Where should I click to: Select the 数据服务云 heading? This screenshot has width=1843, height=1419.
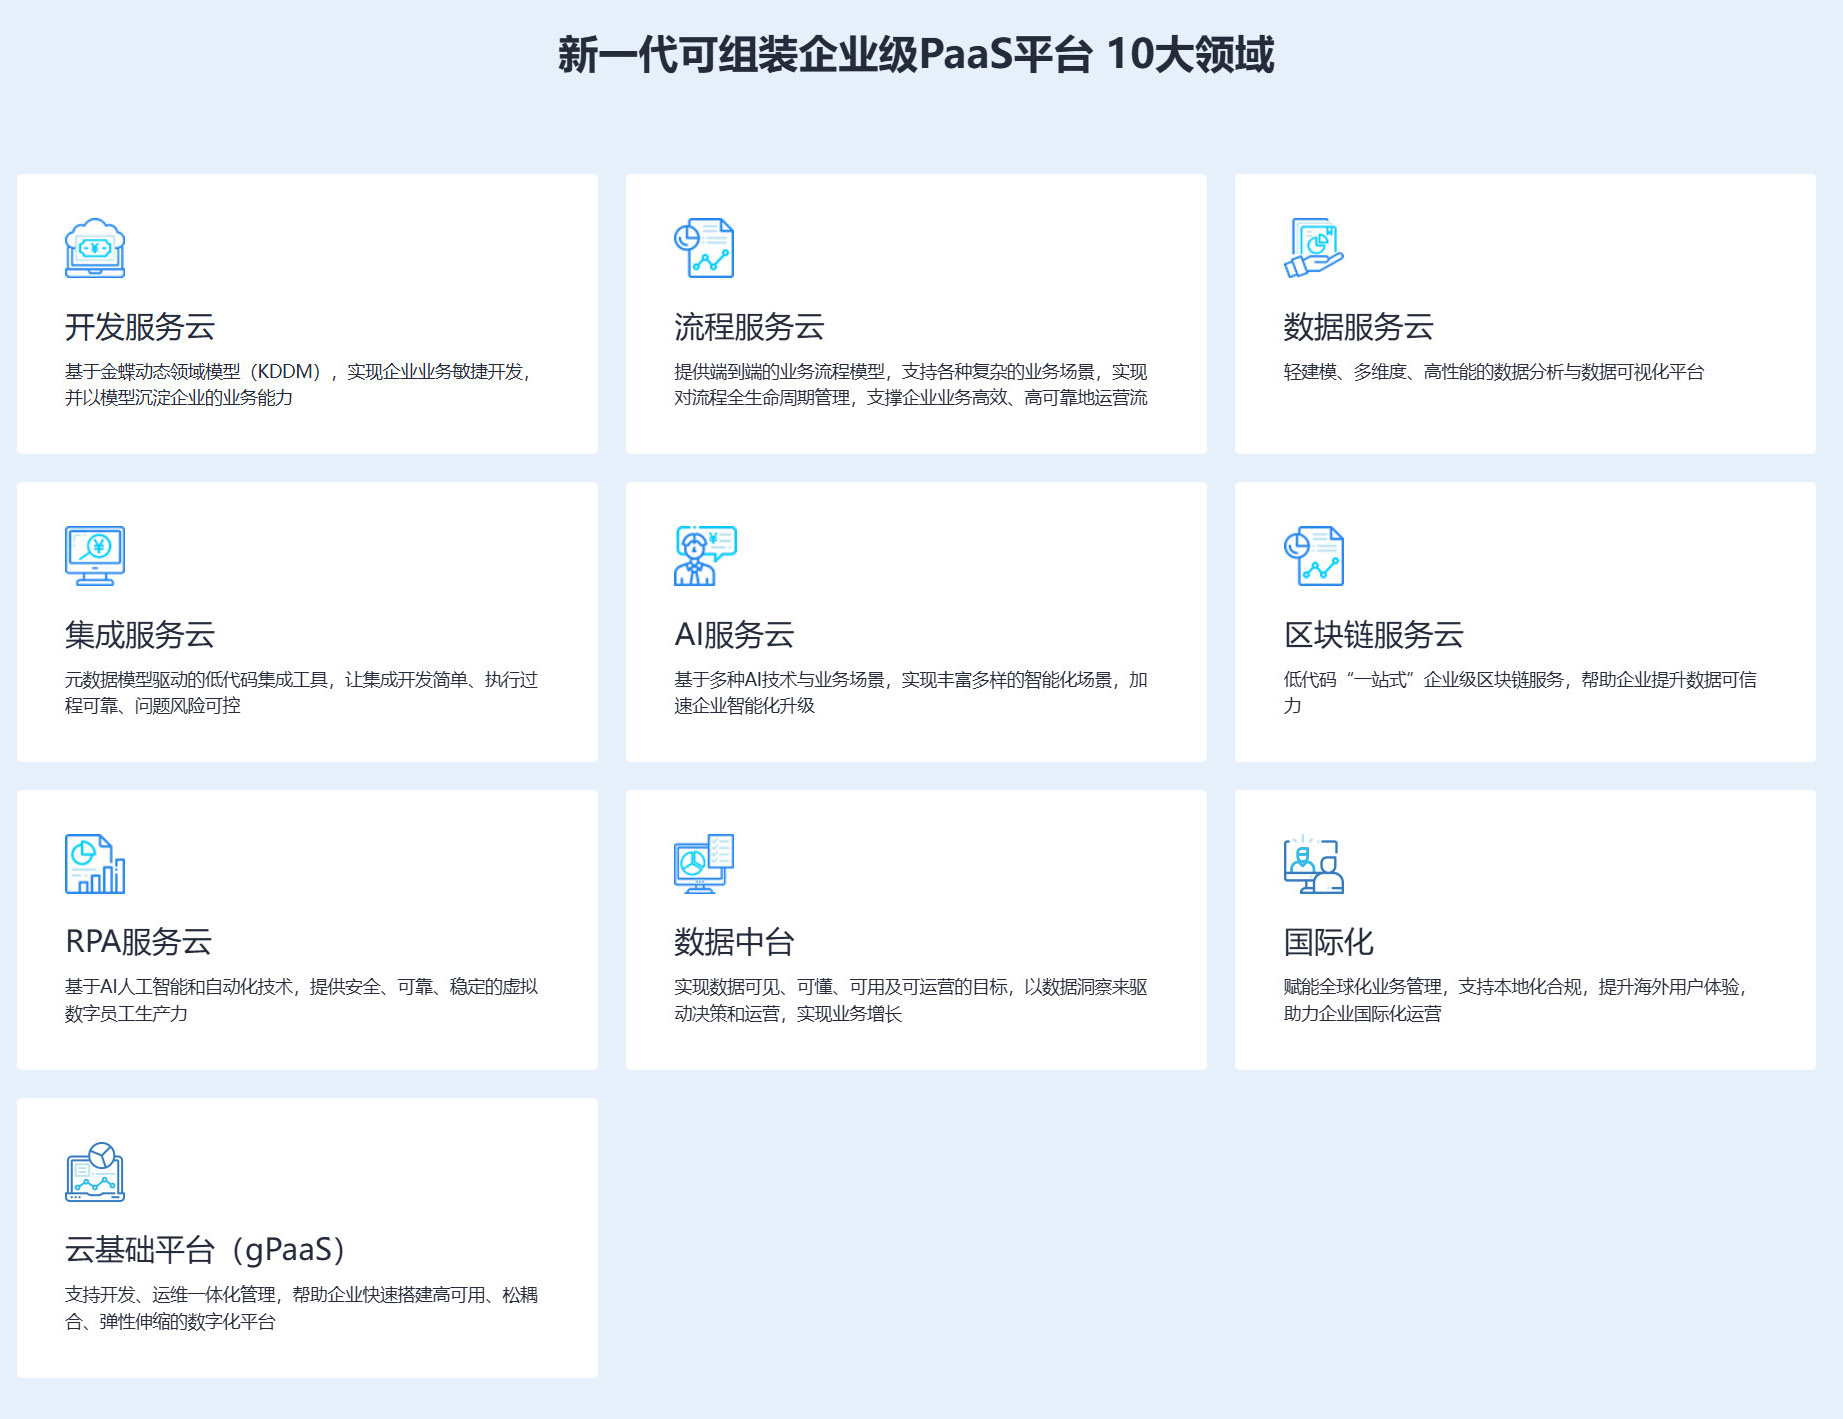(x=1358, y=327)
